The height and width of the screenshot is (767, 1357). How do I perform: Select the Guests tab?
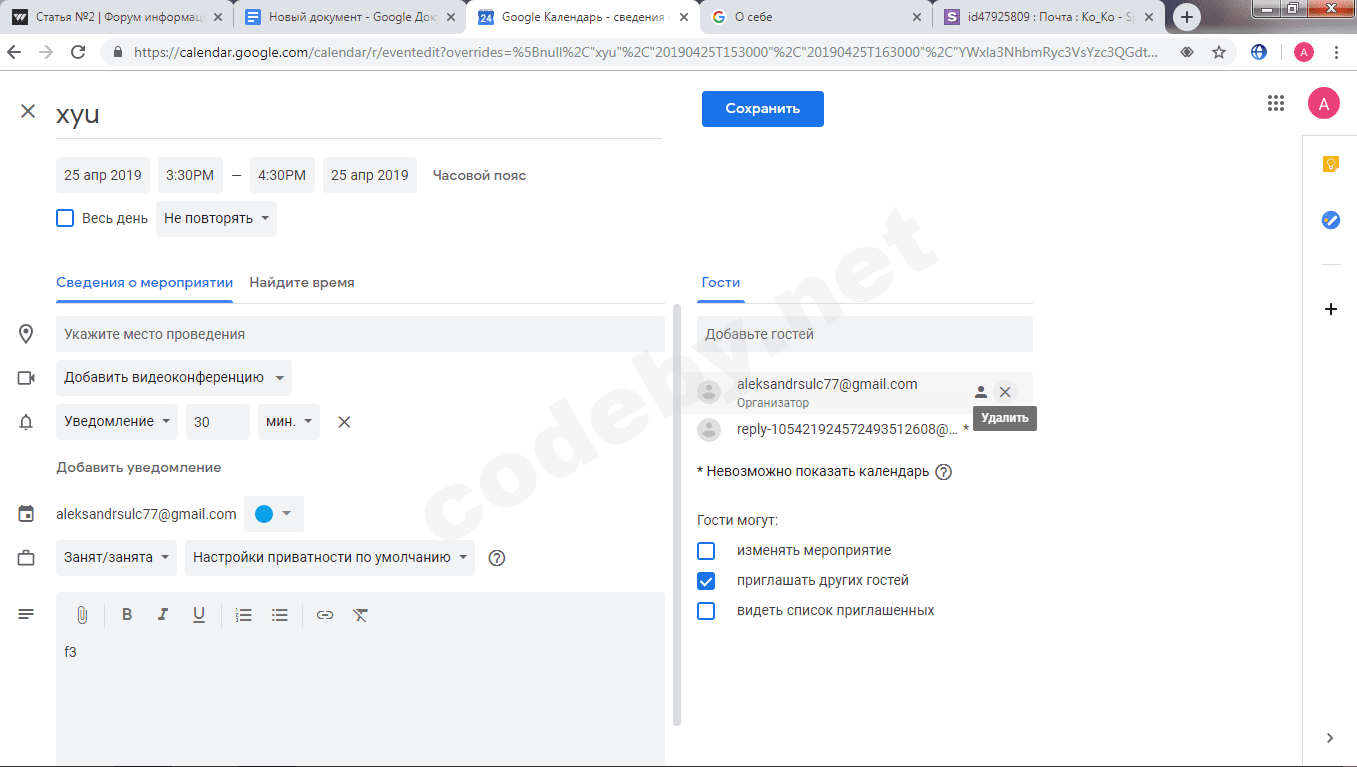point(721,283)
